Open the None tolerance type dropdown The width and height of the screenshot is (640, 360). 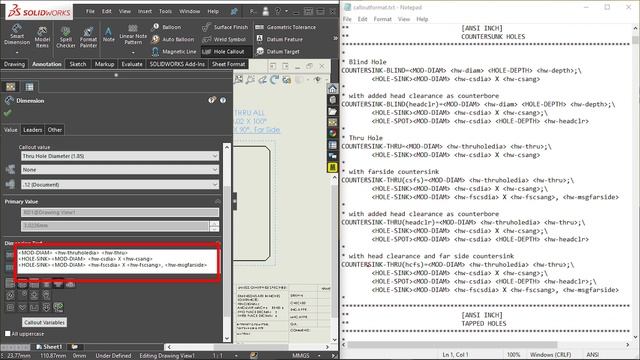pyautogui.click(x=120, y=170)
